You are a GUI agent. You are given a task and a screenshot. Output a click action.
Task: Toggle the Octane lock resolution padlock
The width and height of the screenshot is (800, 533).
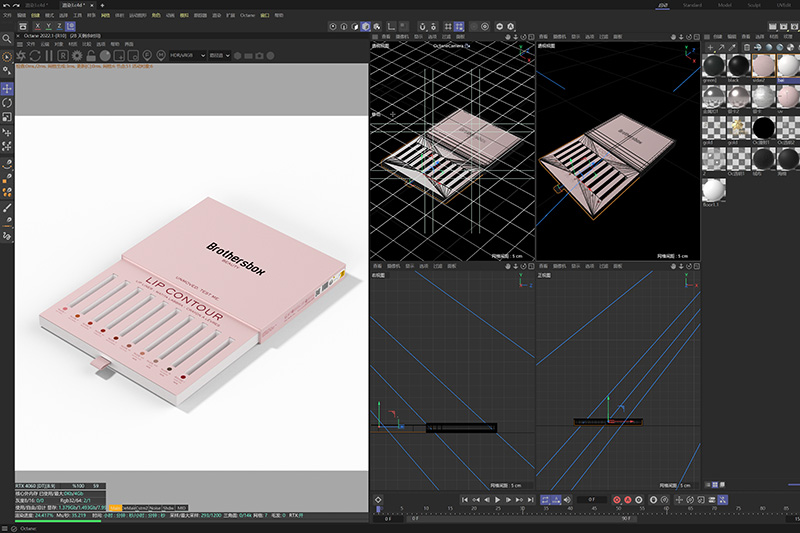91,56
